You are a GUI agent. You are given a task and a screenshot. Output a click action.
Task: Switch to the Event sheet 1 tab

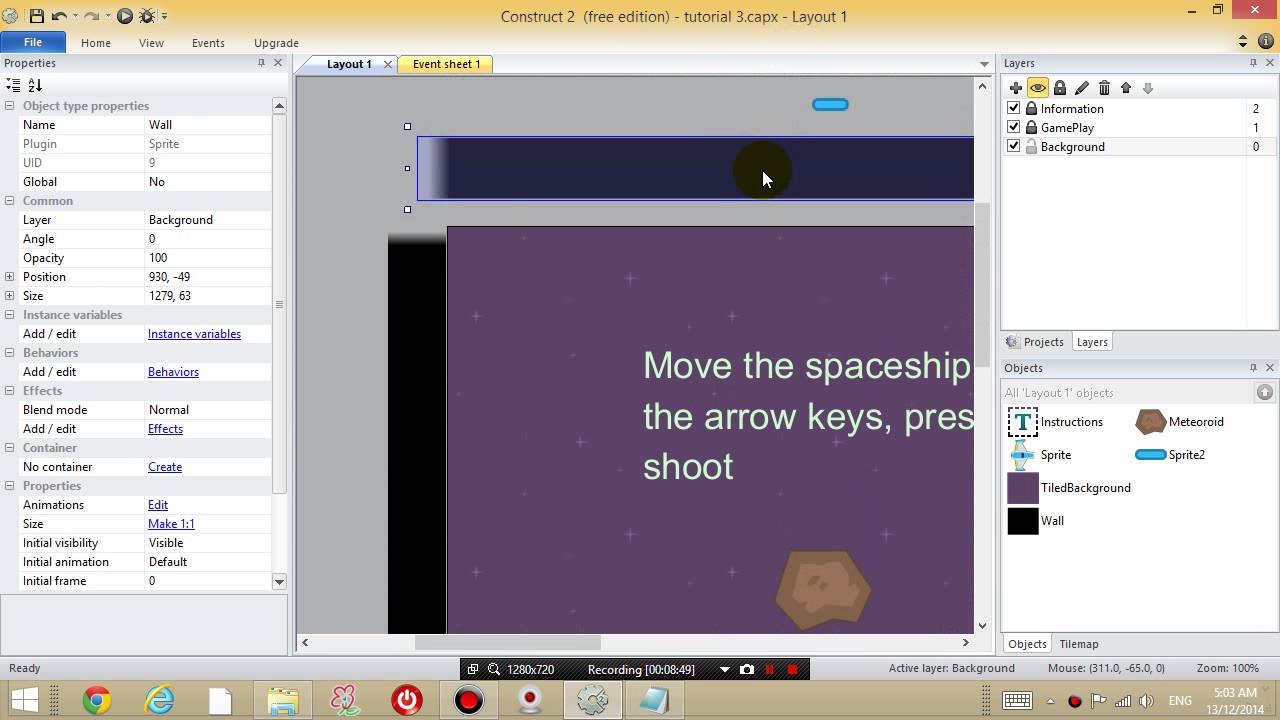pos(446,64)
